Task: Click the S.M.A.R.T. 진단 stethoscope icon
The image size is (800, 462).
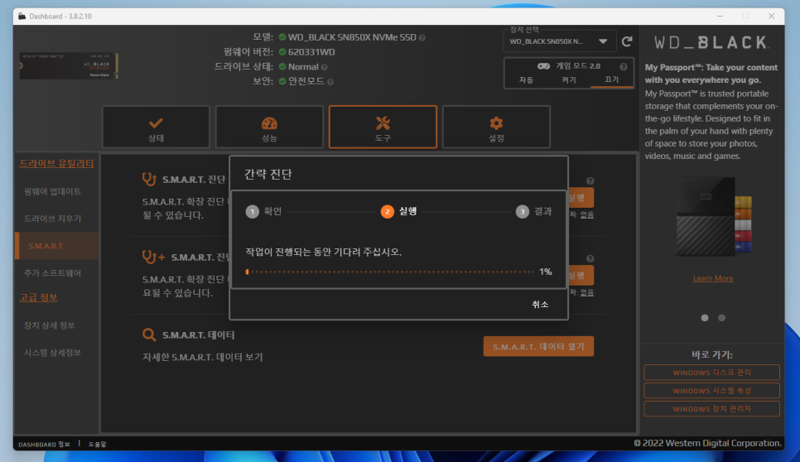Action: 149,179
